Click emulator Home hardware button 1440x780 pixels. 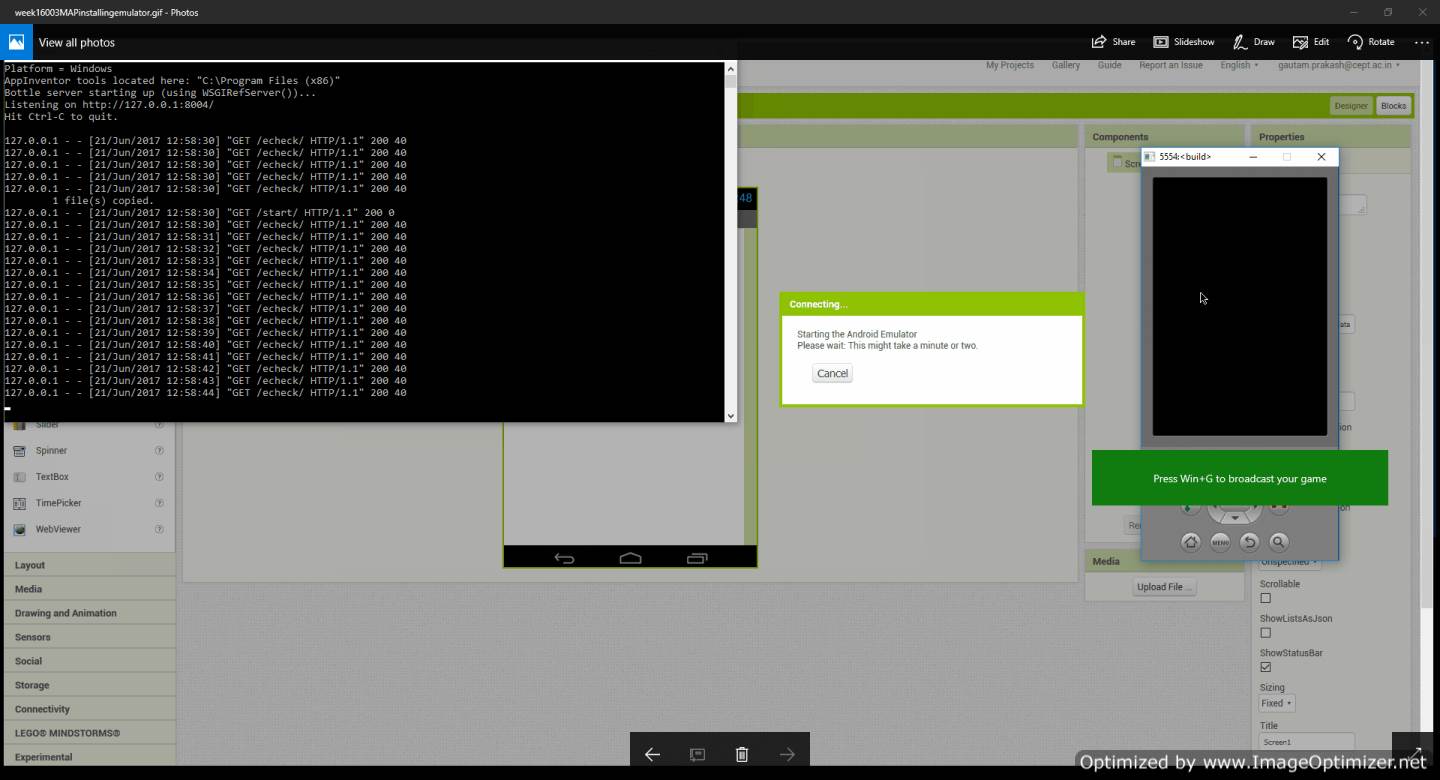(1190, 542)
